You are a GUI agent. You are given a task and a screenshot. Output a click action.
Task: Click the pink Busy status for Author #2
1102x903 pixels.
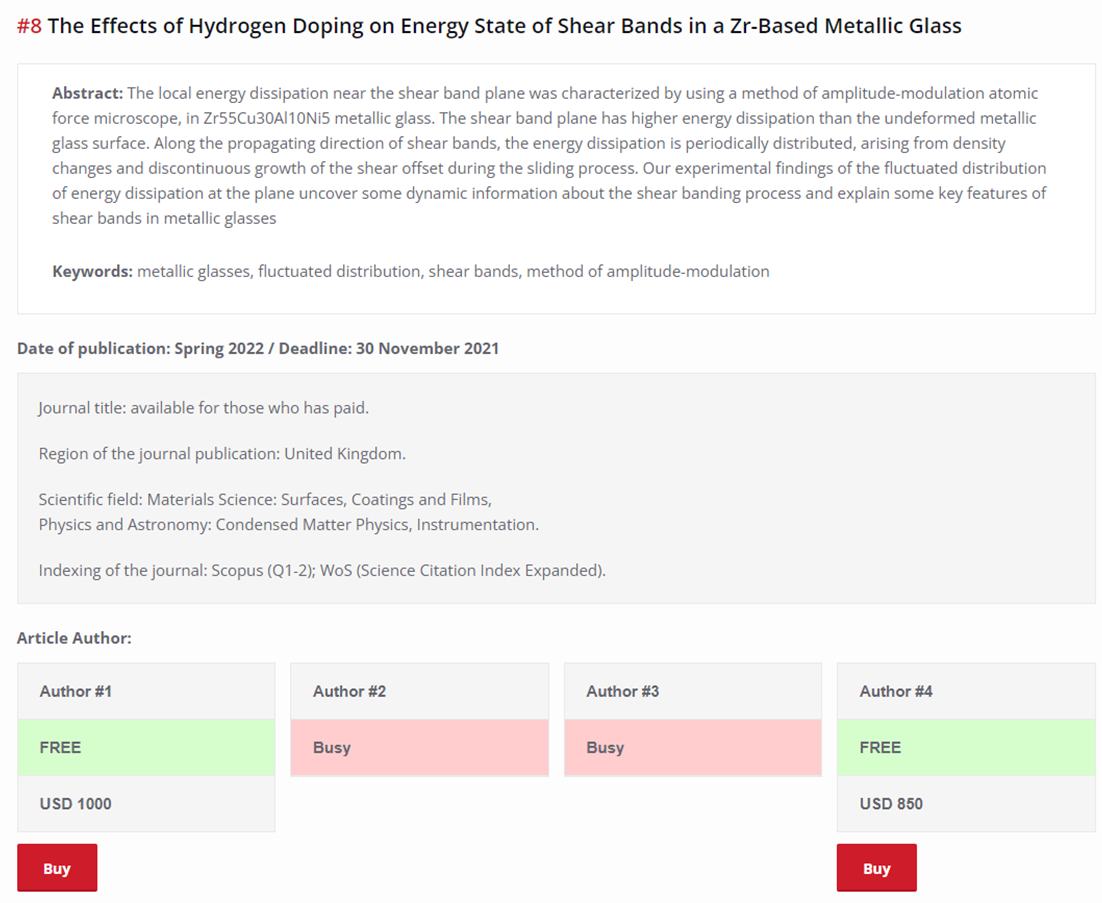click(419, 747)
